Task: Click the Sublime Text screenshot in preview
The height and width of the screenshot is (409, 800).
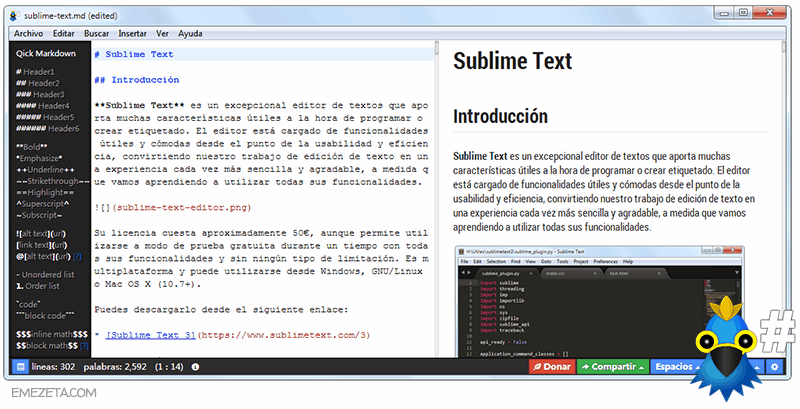Action: point(600,301)
